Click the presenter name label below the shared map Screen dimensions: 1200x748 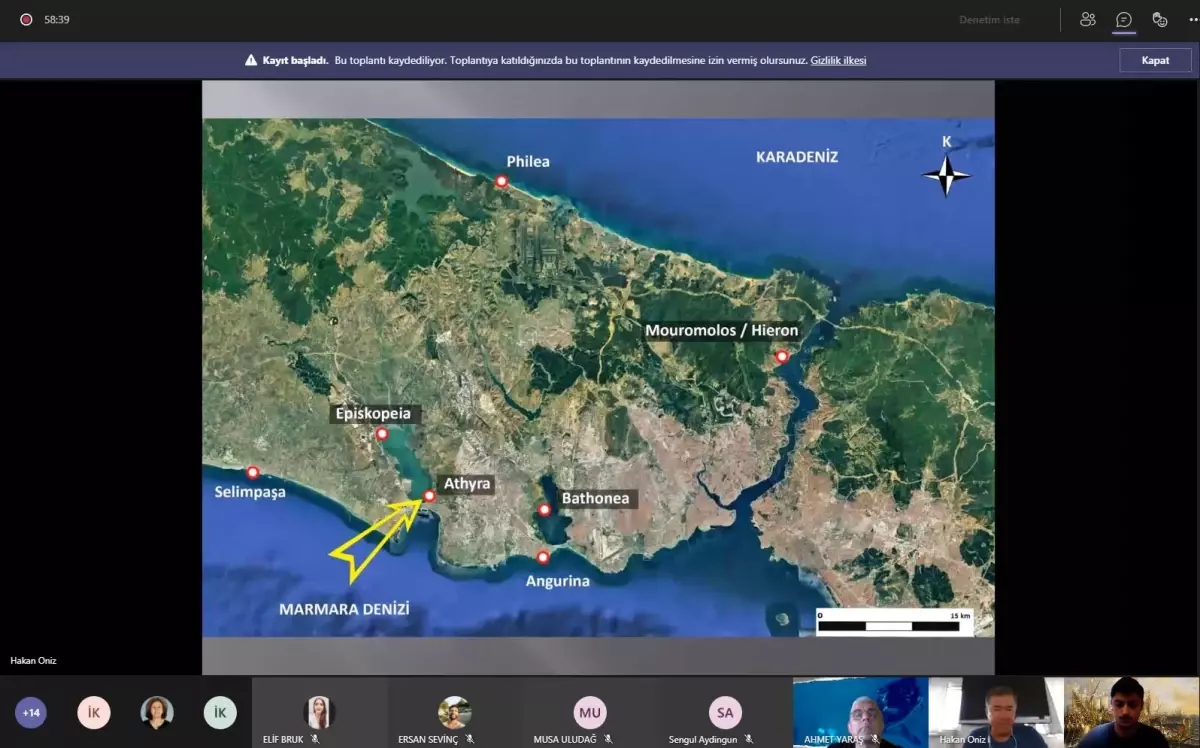[x=33, y=660]
